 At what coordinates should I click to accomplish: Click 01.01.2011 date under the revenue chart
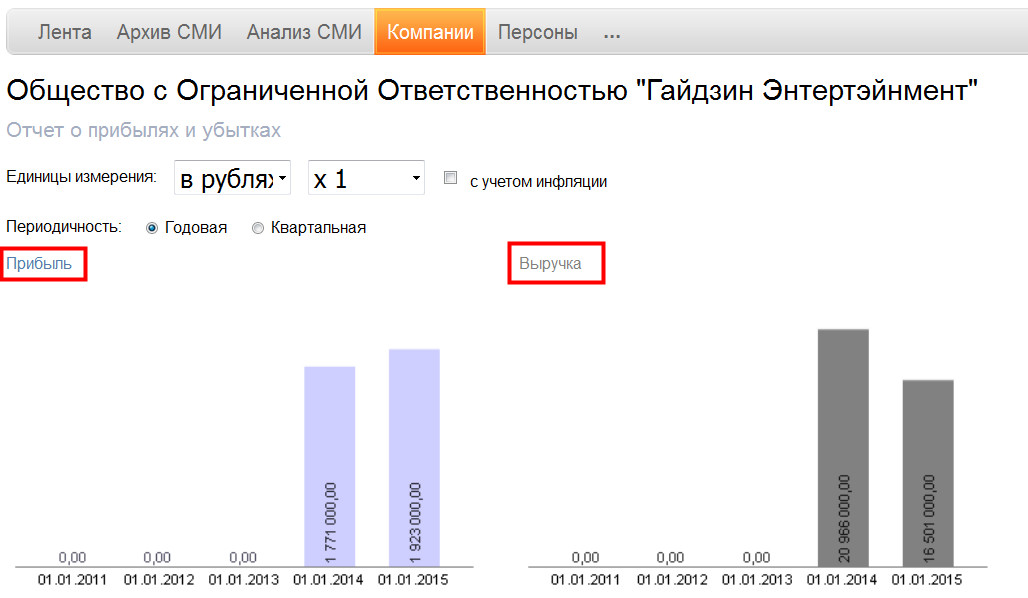pyautogui.click(x=585, y=580)
